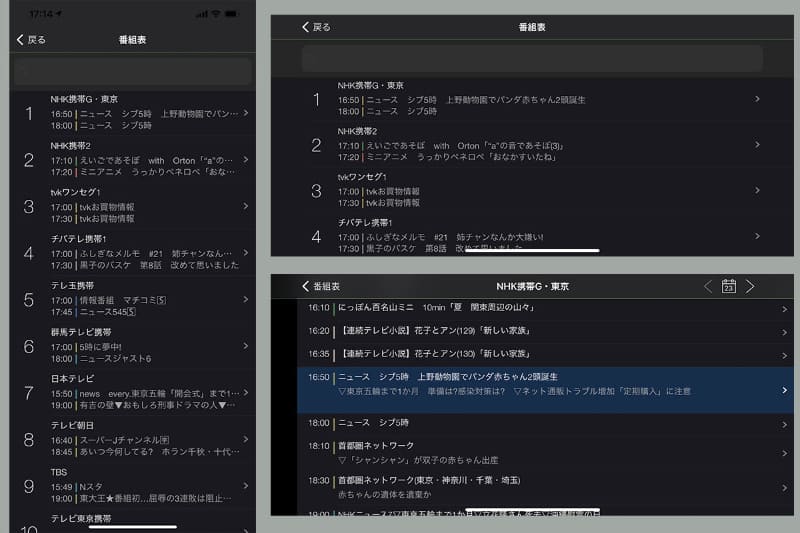Open 18:10 首都圏ネットワーク detail chevron
Screen dimensions: 800x533
pos(785,453)
